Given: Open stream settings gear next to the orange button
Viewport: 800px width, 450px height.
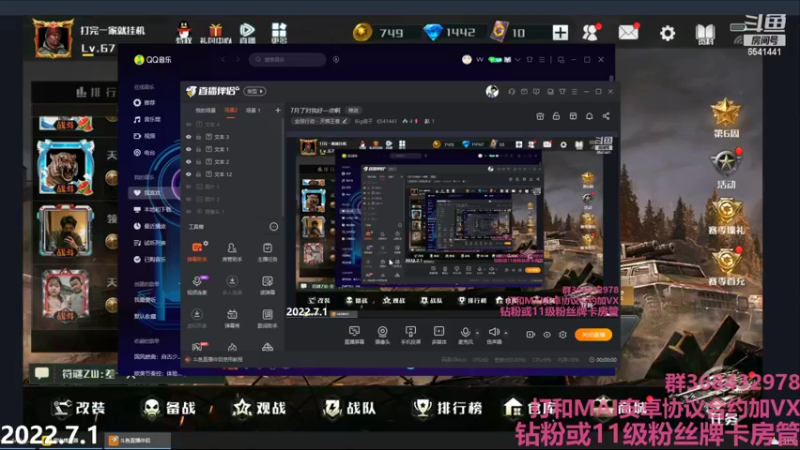Looking at the screenshot, I should coord(563,335).
